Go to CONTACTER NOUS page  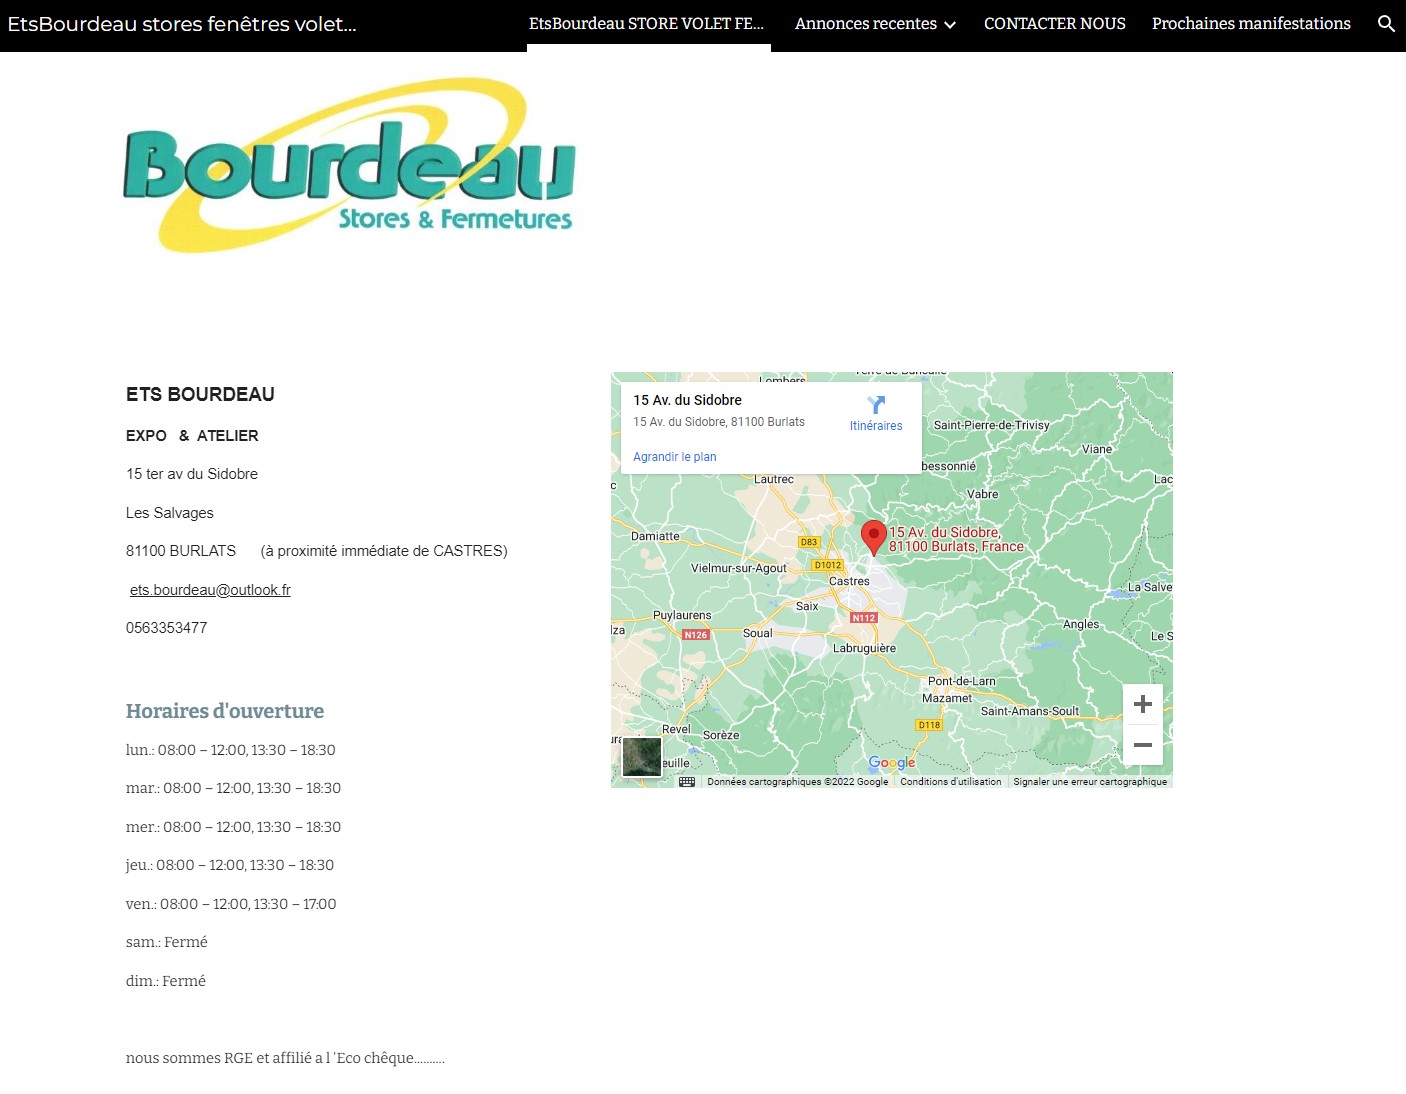point(1055,23)
